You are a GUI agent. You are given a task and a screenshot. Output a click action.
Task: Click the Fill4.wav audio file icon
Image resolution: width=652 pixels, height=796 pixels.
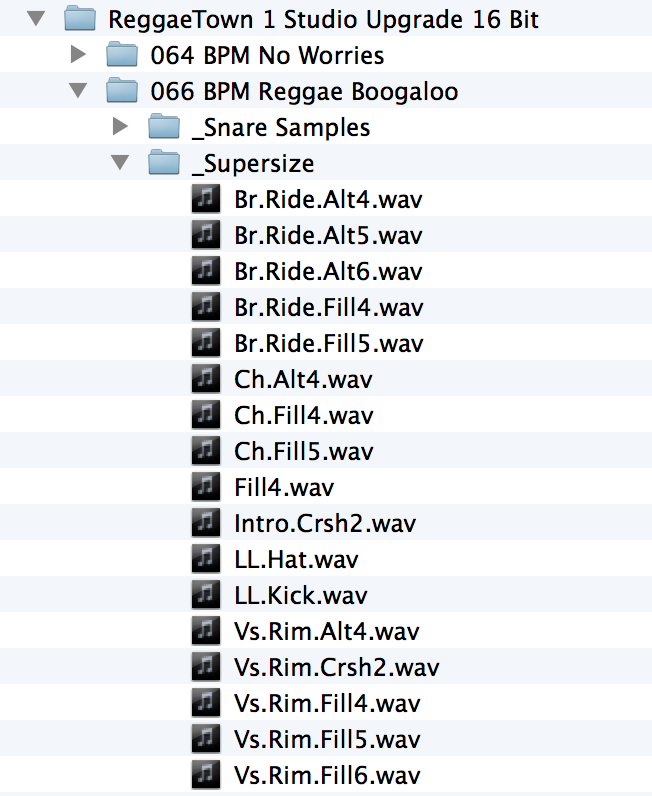204,487
